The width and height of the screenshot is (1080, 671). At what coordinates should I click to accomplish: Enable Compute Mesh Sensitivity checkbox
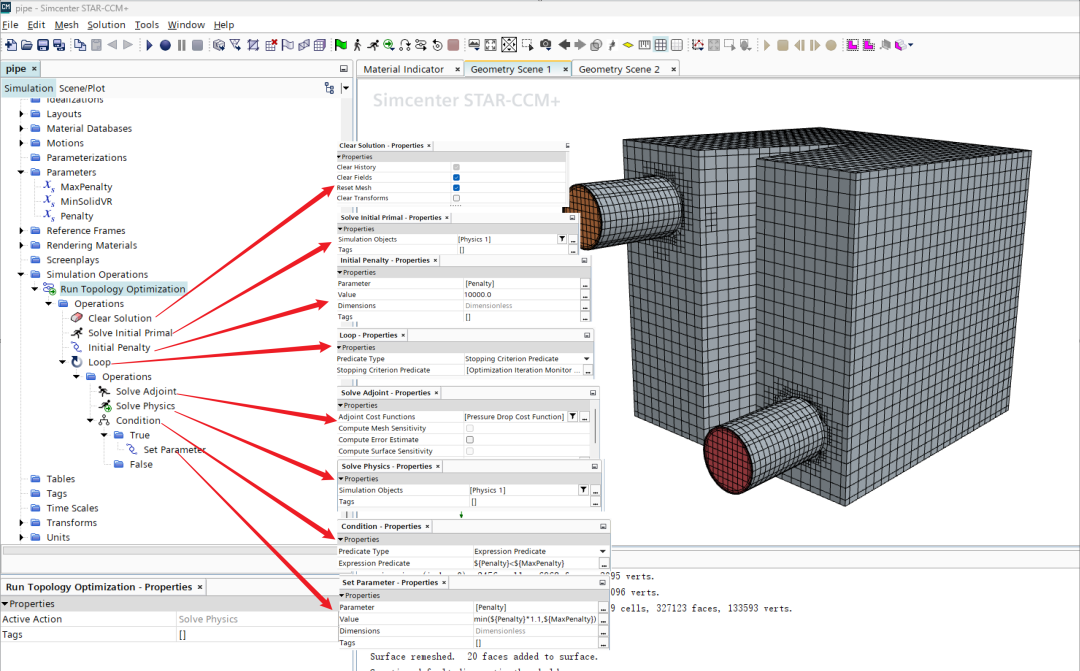pyautogui.click(x=470, y=428)
